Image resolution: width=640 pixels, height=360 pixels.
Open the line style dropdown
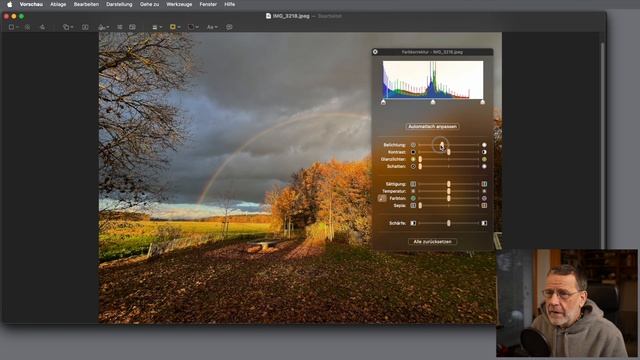pos(157,27)
